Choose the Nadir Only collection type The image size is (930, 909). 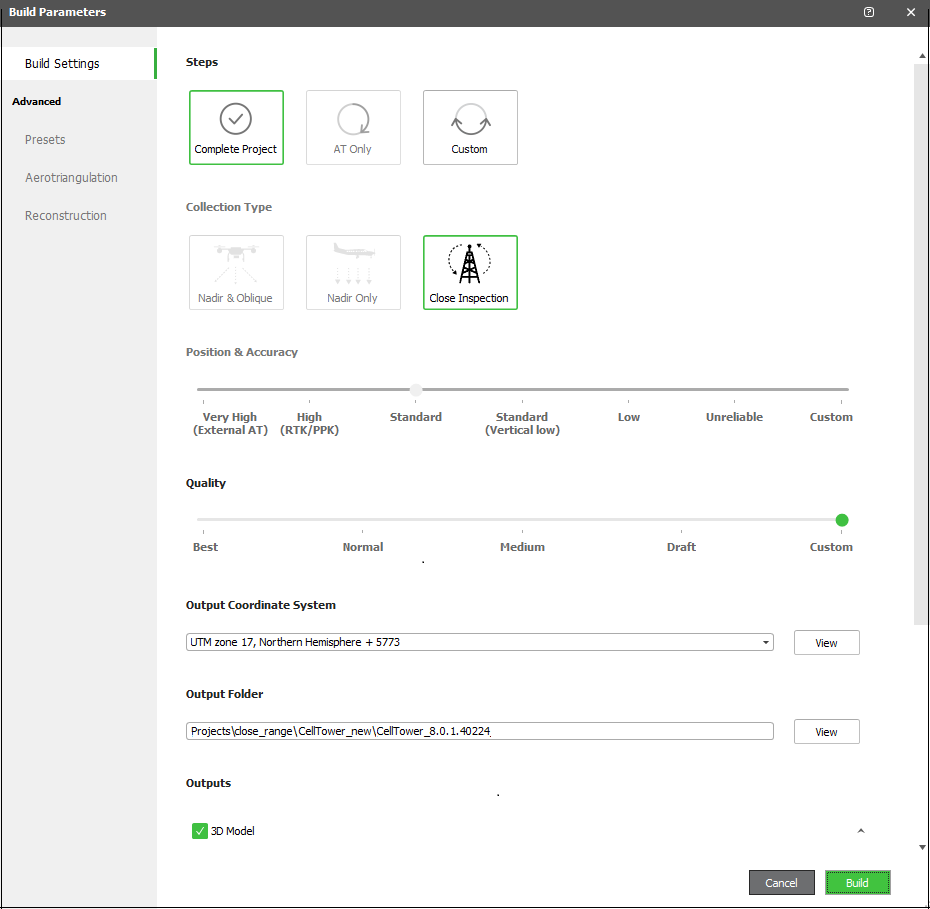[353, 272]
